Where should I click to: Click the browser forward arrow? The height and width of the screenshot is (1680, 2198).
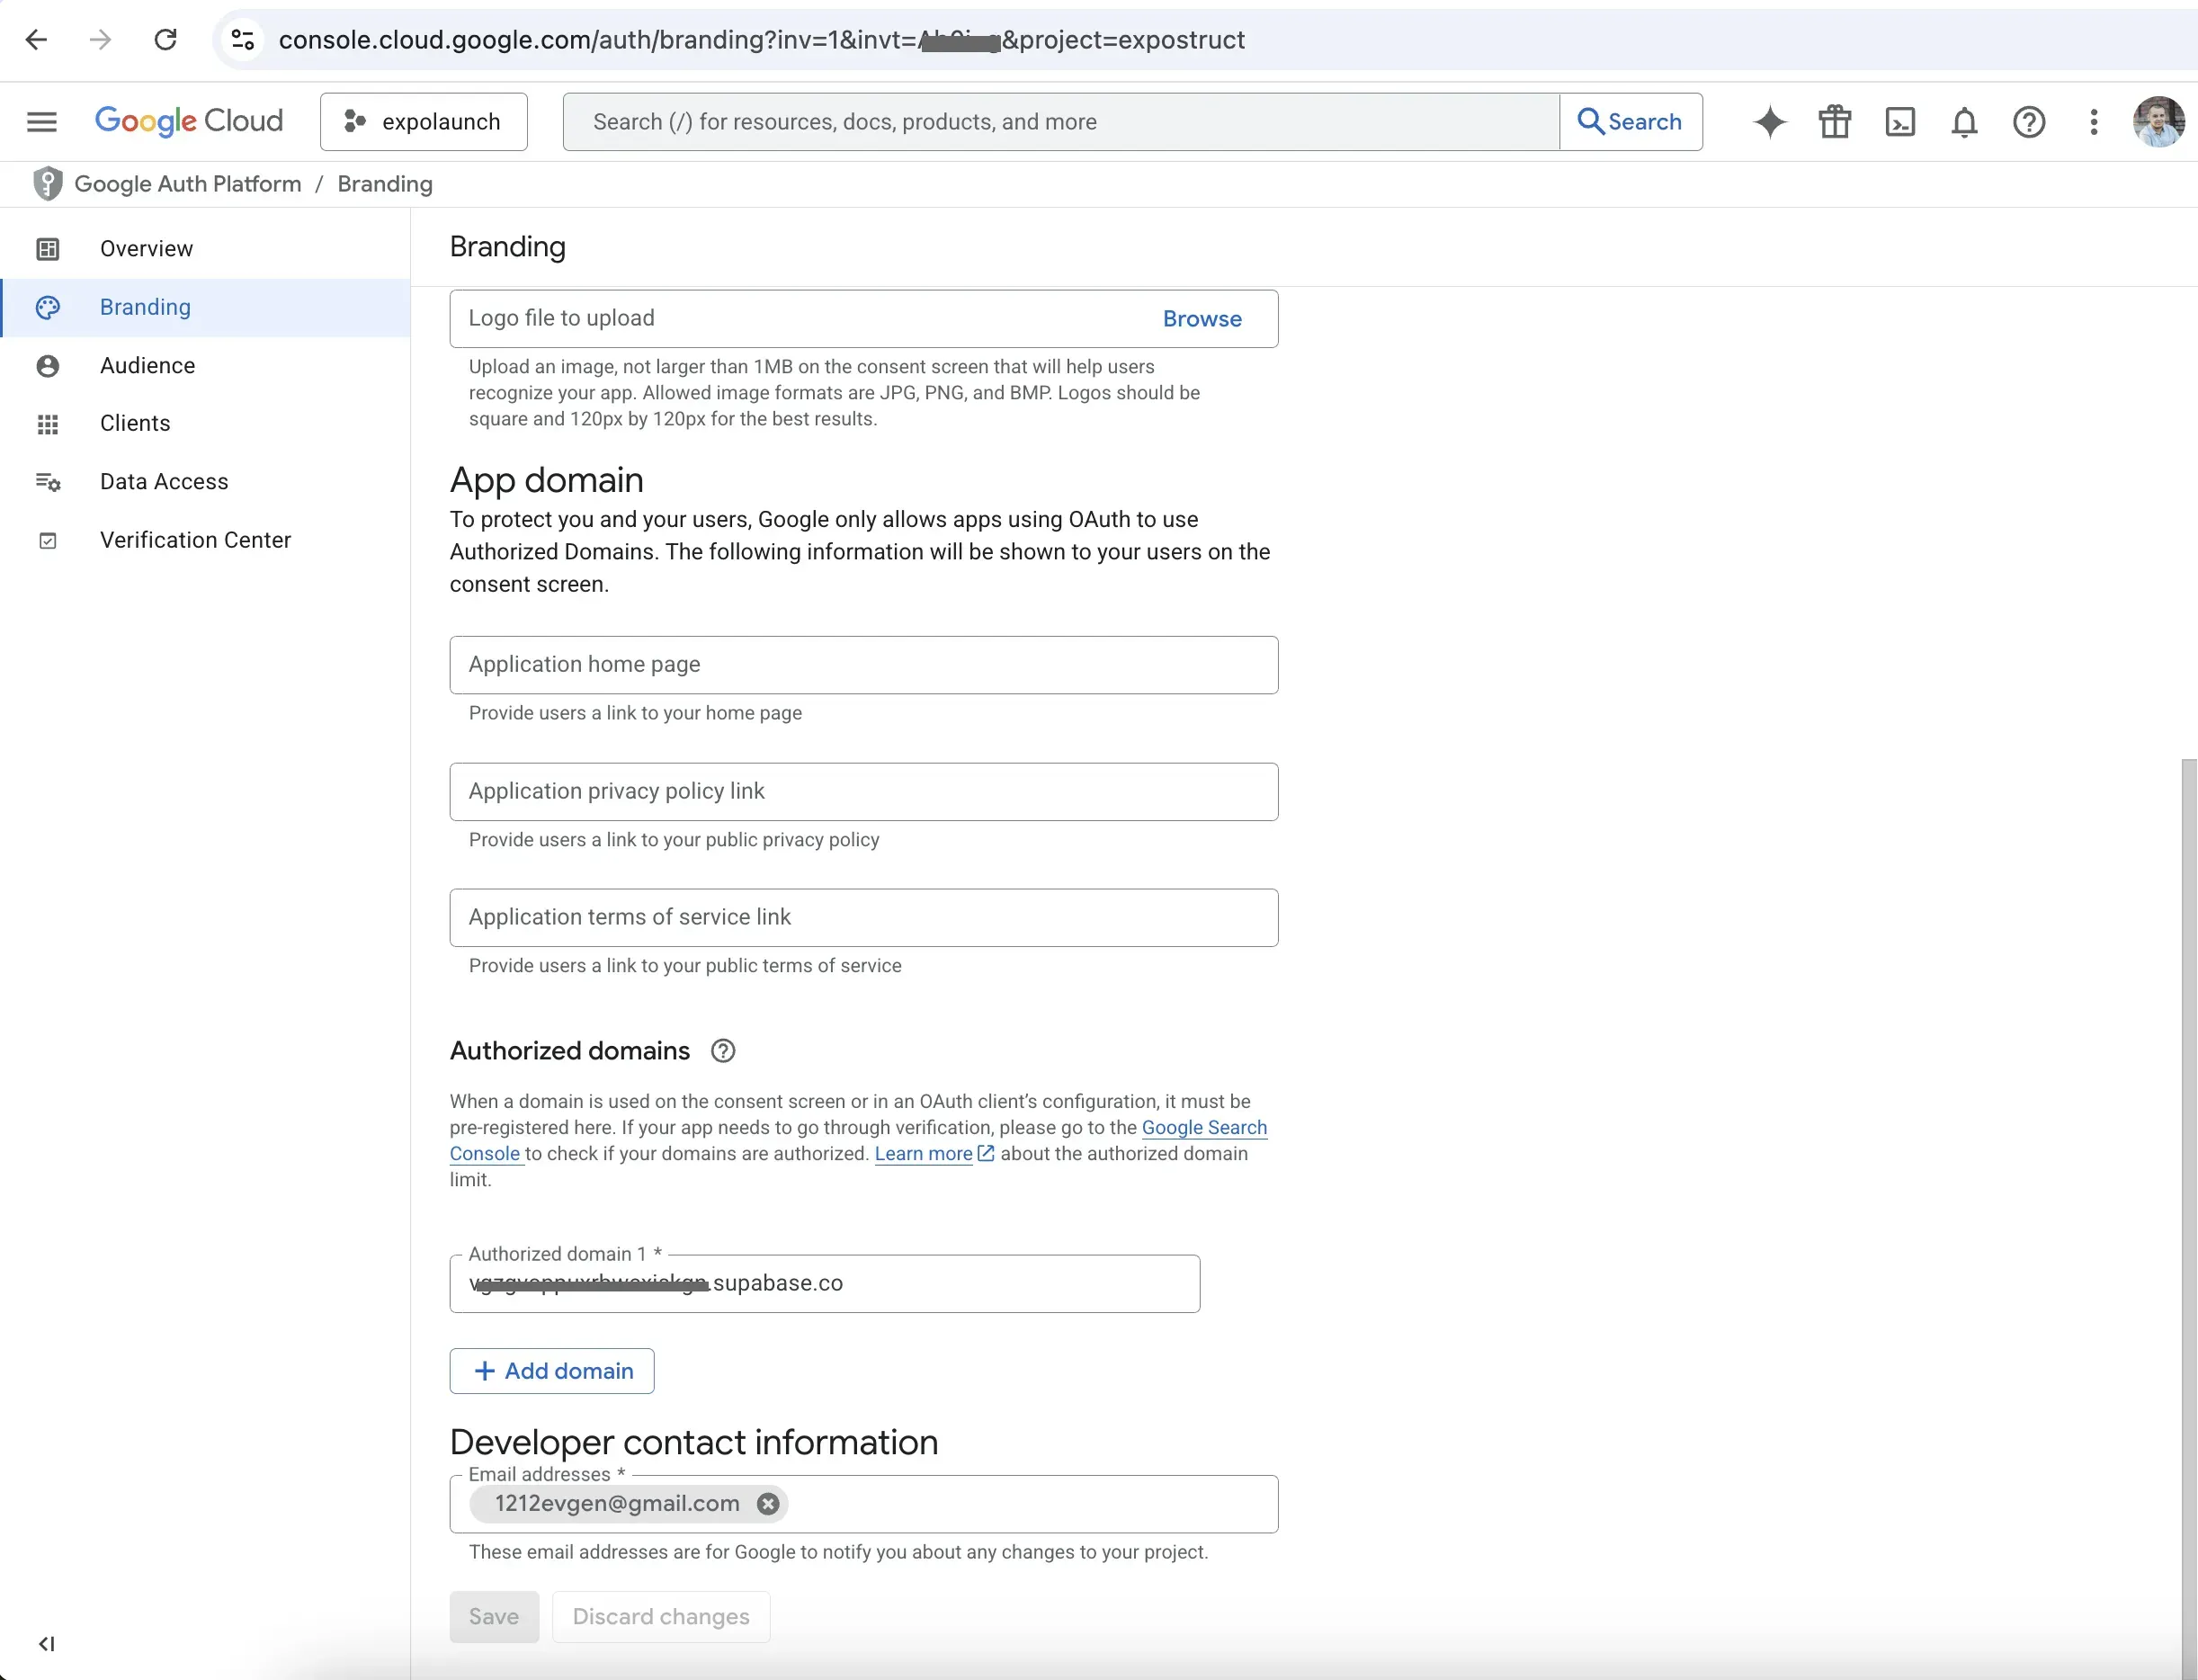[x=100, y=40]
